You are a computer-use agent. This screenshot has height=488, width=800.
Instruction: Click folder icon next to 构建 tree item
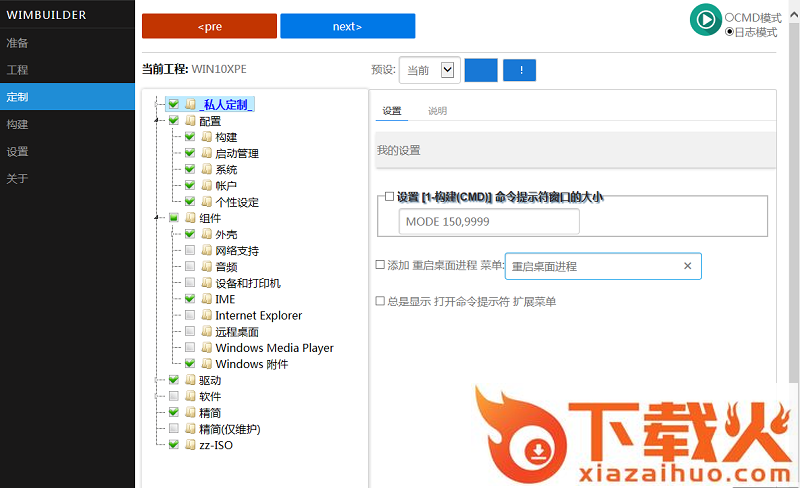(x=207, y=137)
